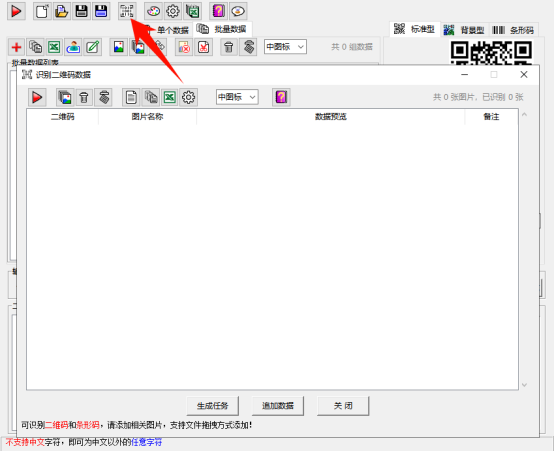Click the color palette icon in main toolbar
Viewport: 554px width, 451px height.
pyautogui.click(x=153, y=11)
